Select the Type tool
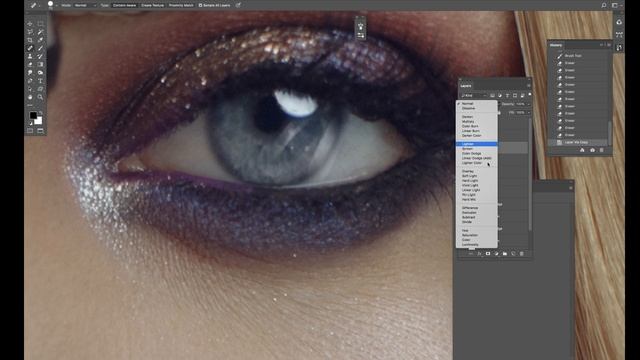 click(40, 81)
